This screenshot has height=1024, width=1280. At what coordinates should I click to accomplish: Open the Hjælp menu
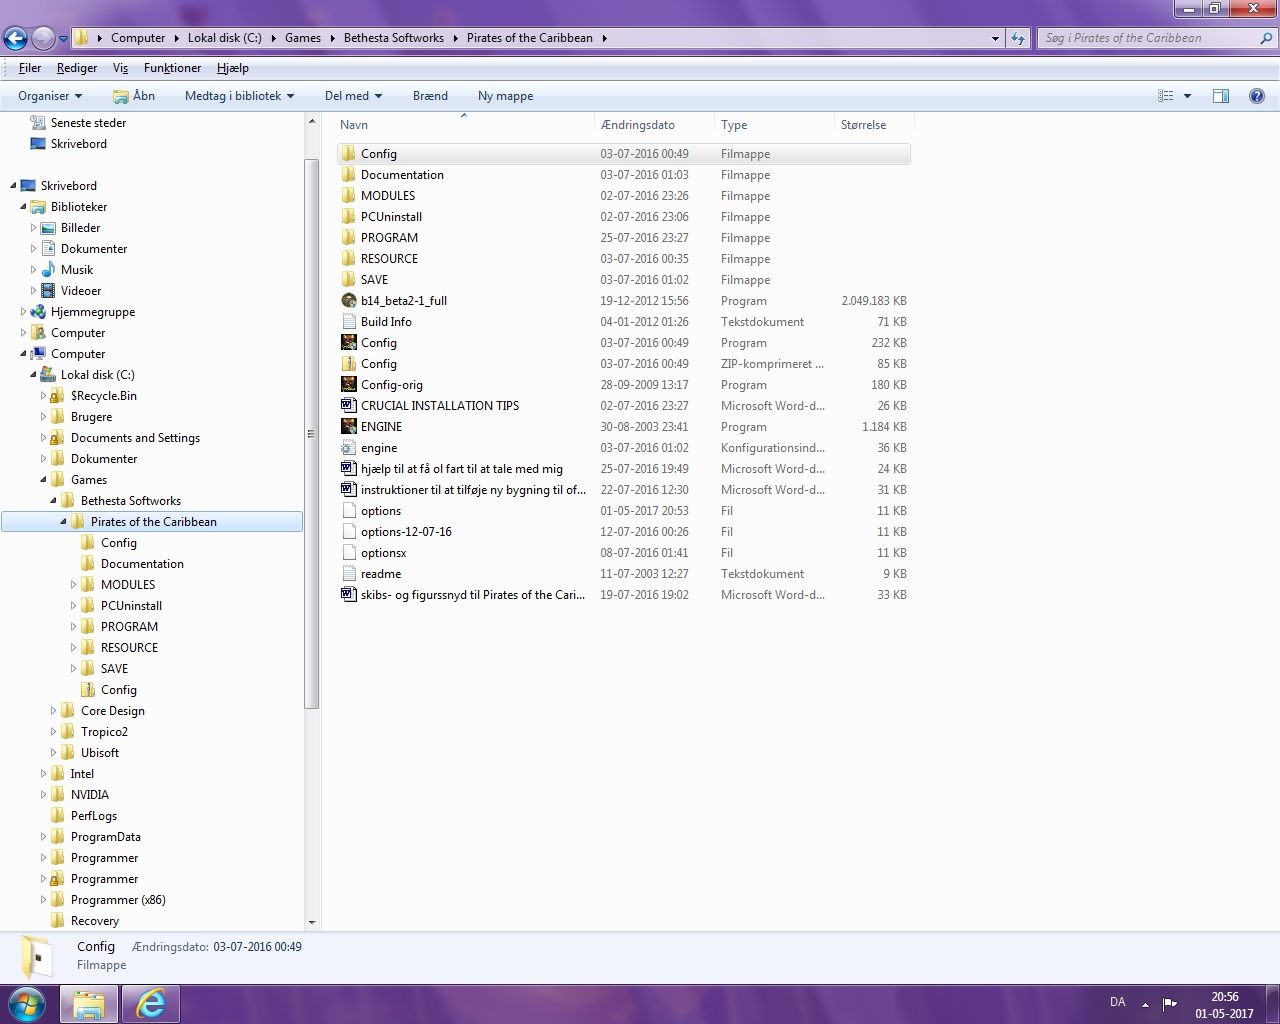point(233,68)
